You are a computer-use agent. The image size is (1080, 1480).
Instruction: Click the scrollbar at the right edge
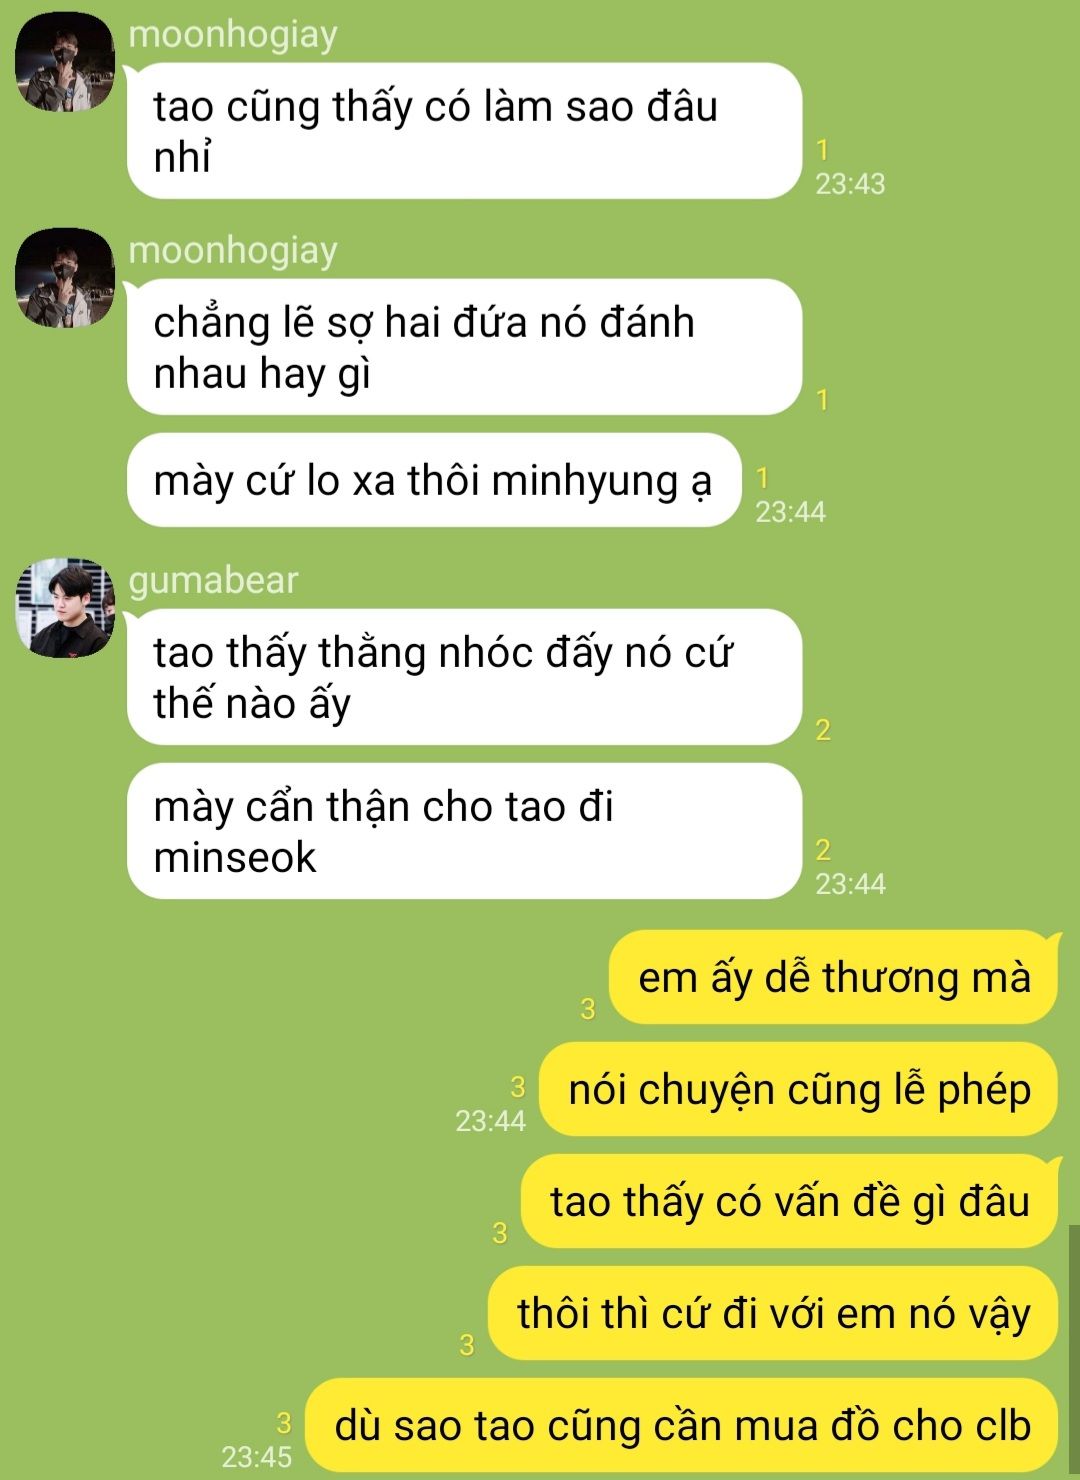click(1074, 1352)
